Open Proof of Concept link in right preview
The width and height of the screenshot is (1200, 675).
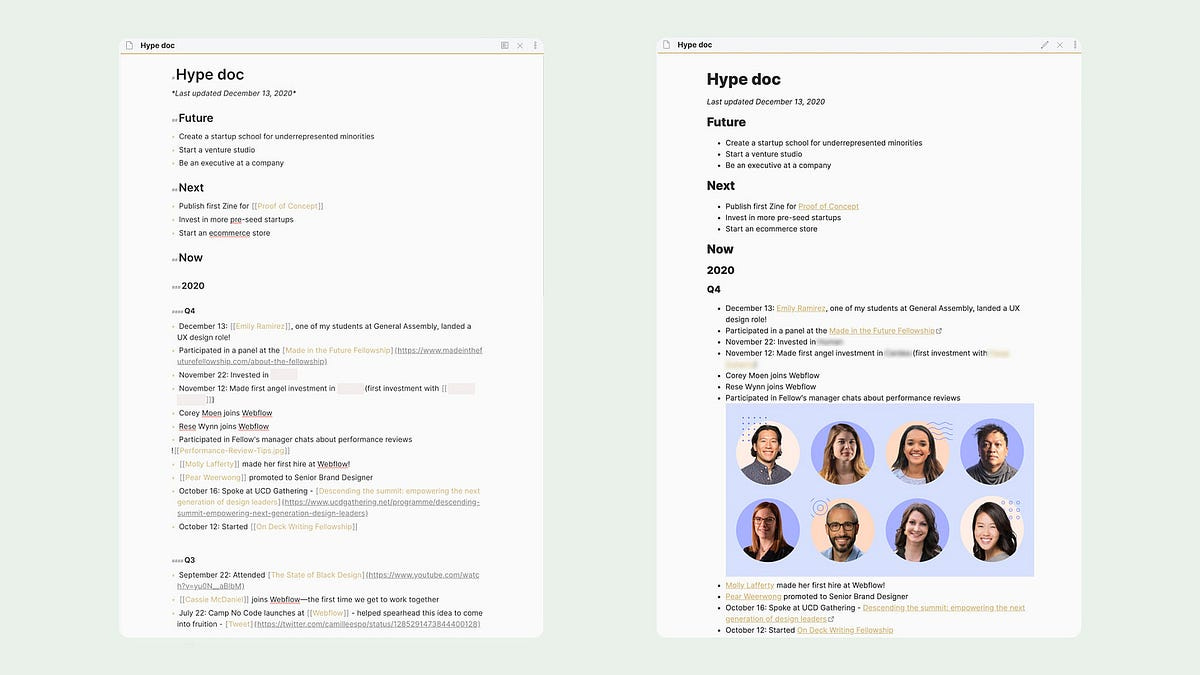[828, 206]
